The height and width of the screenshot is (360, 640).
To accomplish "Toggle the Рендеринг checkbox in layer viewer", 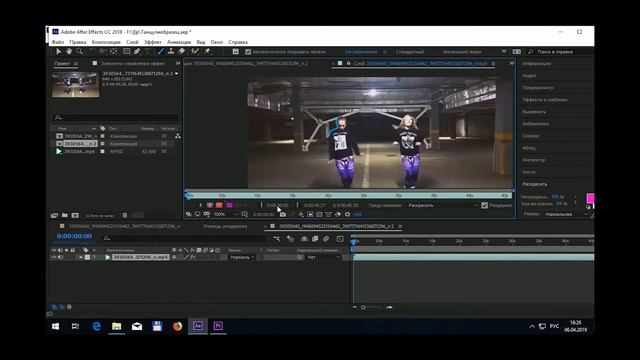I will (484, 205).
